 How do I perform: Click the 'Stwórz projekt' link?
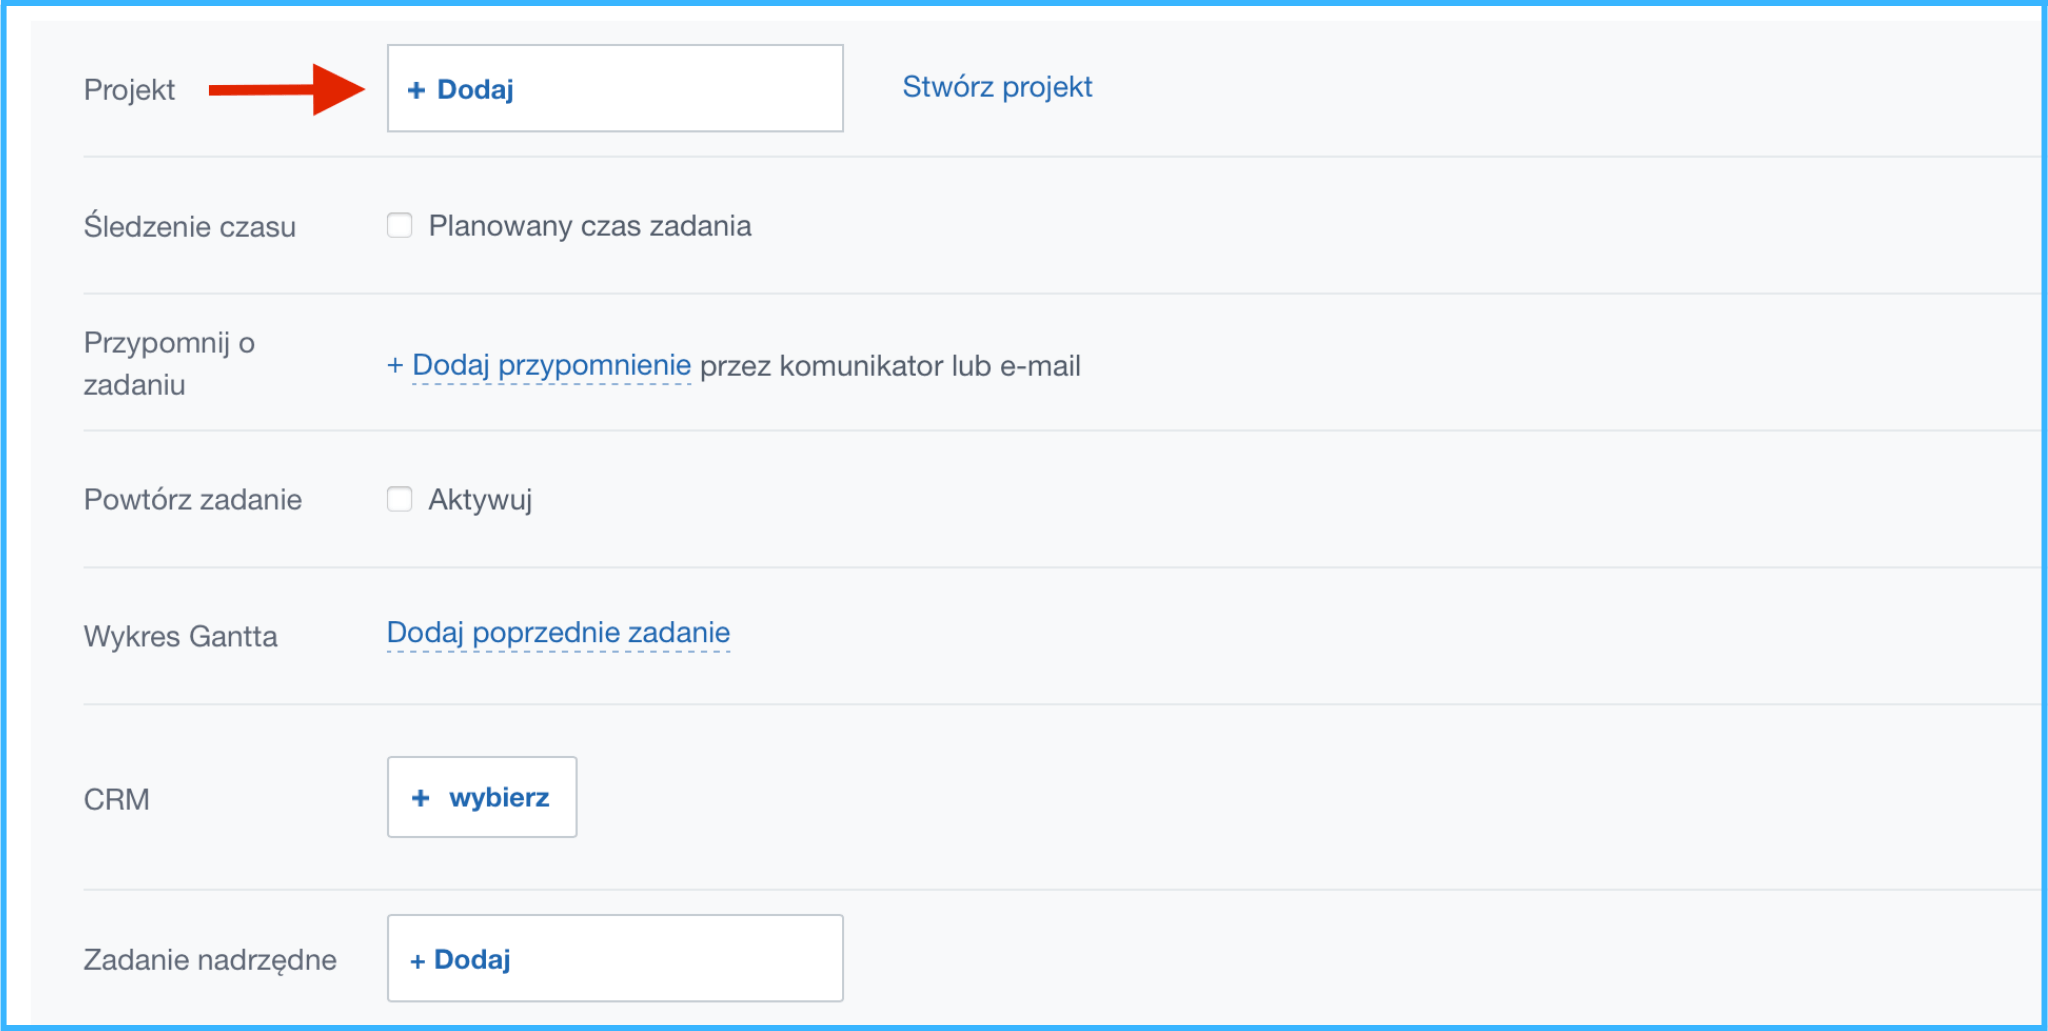997,87
